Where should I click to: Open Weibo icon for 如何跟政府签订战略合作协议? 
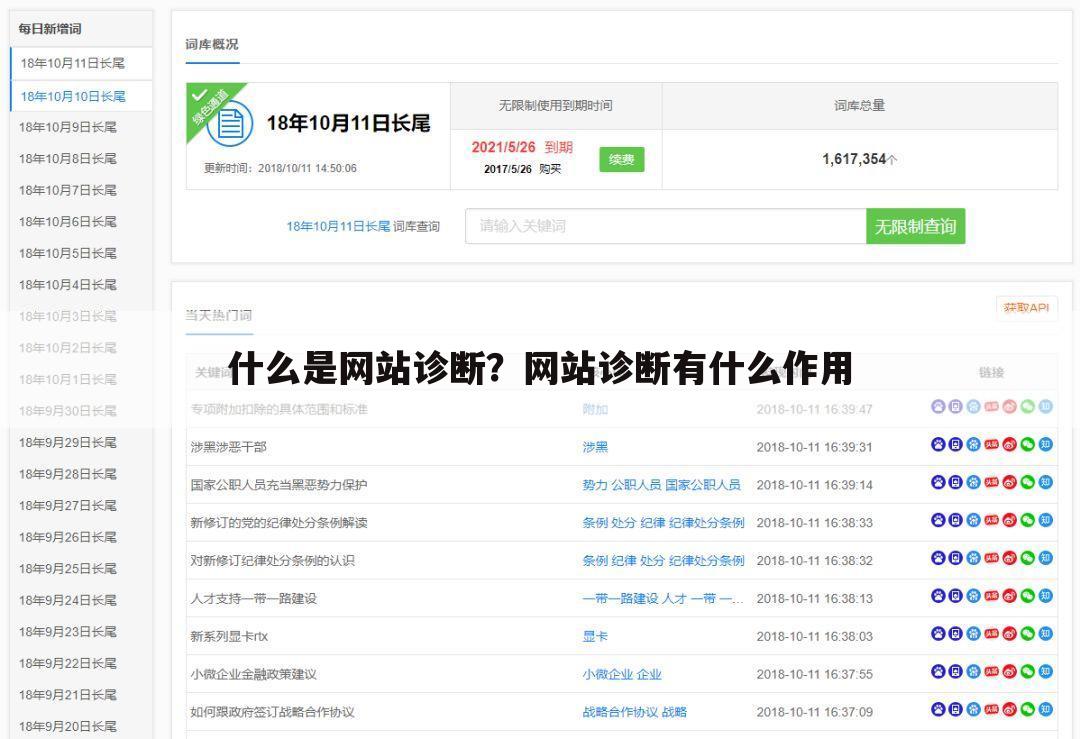coord(1010,709)
